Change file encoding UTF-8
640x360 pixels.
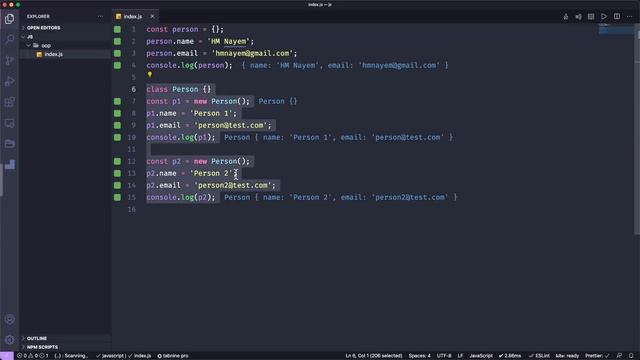click(444, 356)
